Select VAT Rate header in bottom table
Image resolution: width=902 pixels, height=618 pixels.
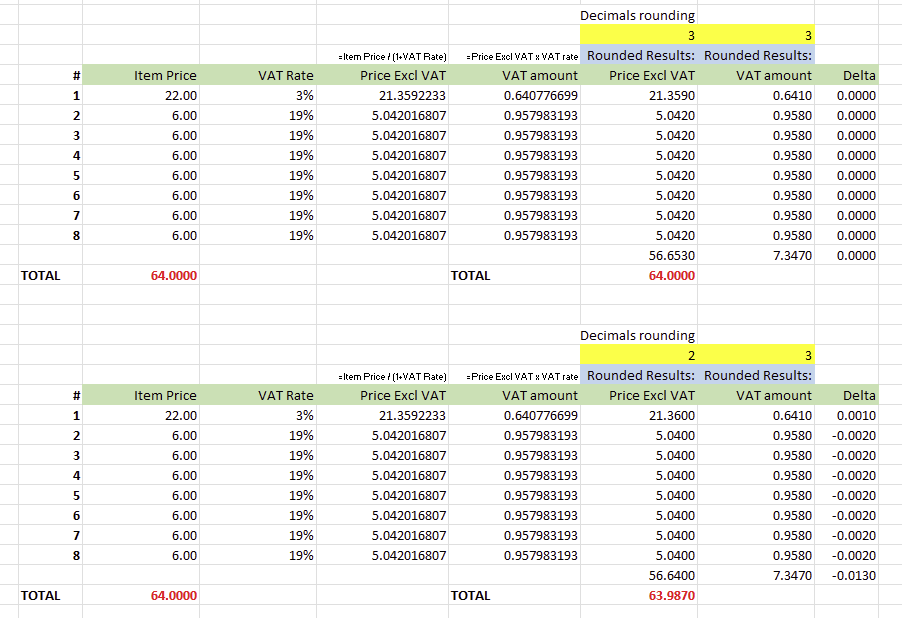(285, 395)
